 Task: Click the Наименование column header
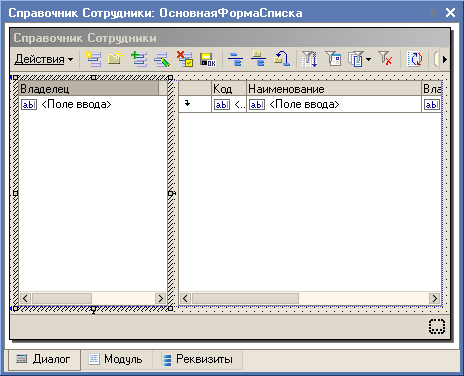(334, 89)
